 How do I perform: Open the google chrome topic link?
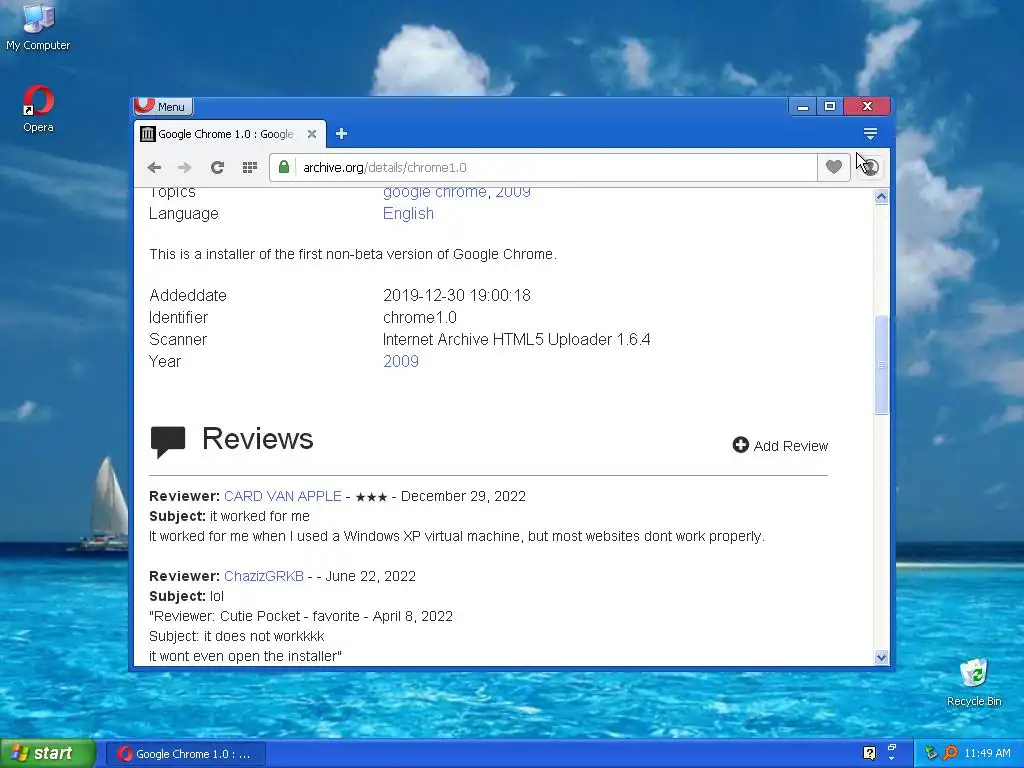pos(434,192)
